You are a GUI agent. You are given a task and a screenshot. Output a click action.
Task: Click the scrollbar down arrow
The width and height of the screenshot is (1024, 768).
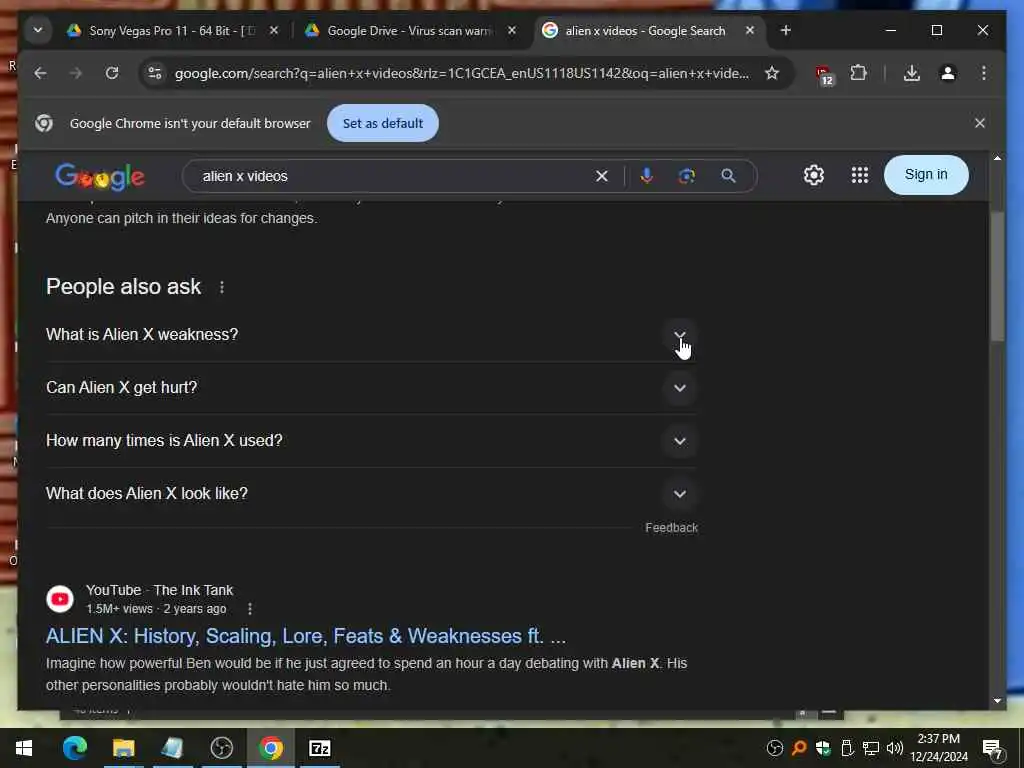click(x=997, y=701)
